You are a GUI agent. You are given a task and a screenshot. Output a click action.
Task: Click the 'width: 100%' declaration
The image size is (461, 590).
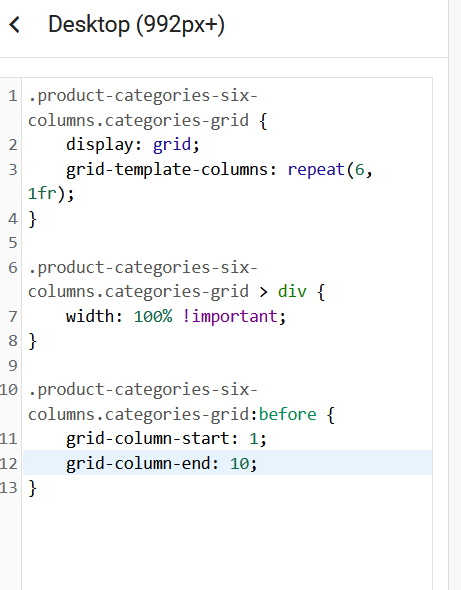click(119, 316)
